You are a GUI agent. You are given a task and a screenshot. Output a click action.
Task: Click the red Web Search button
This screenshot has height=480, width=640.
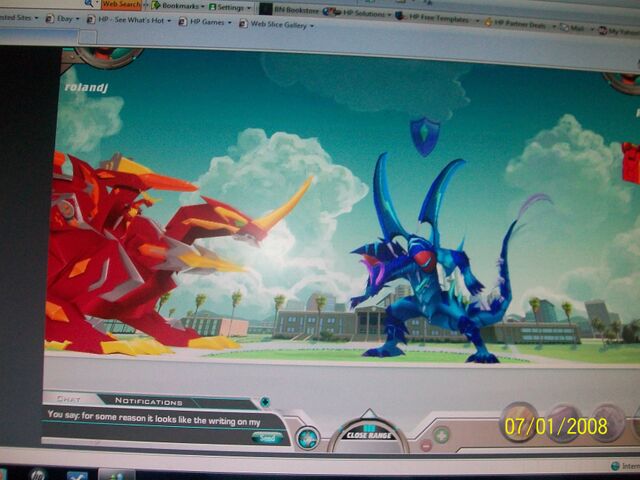[120, 5]
